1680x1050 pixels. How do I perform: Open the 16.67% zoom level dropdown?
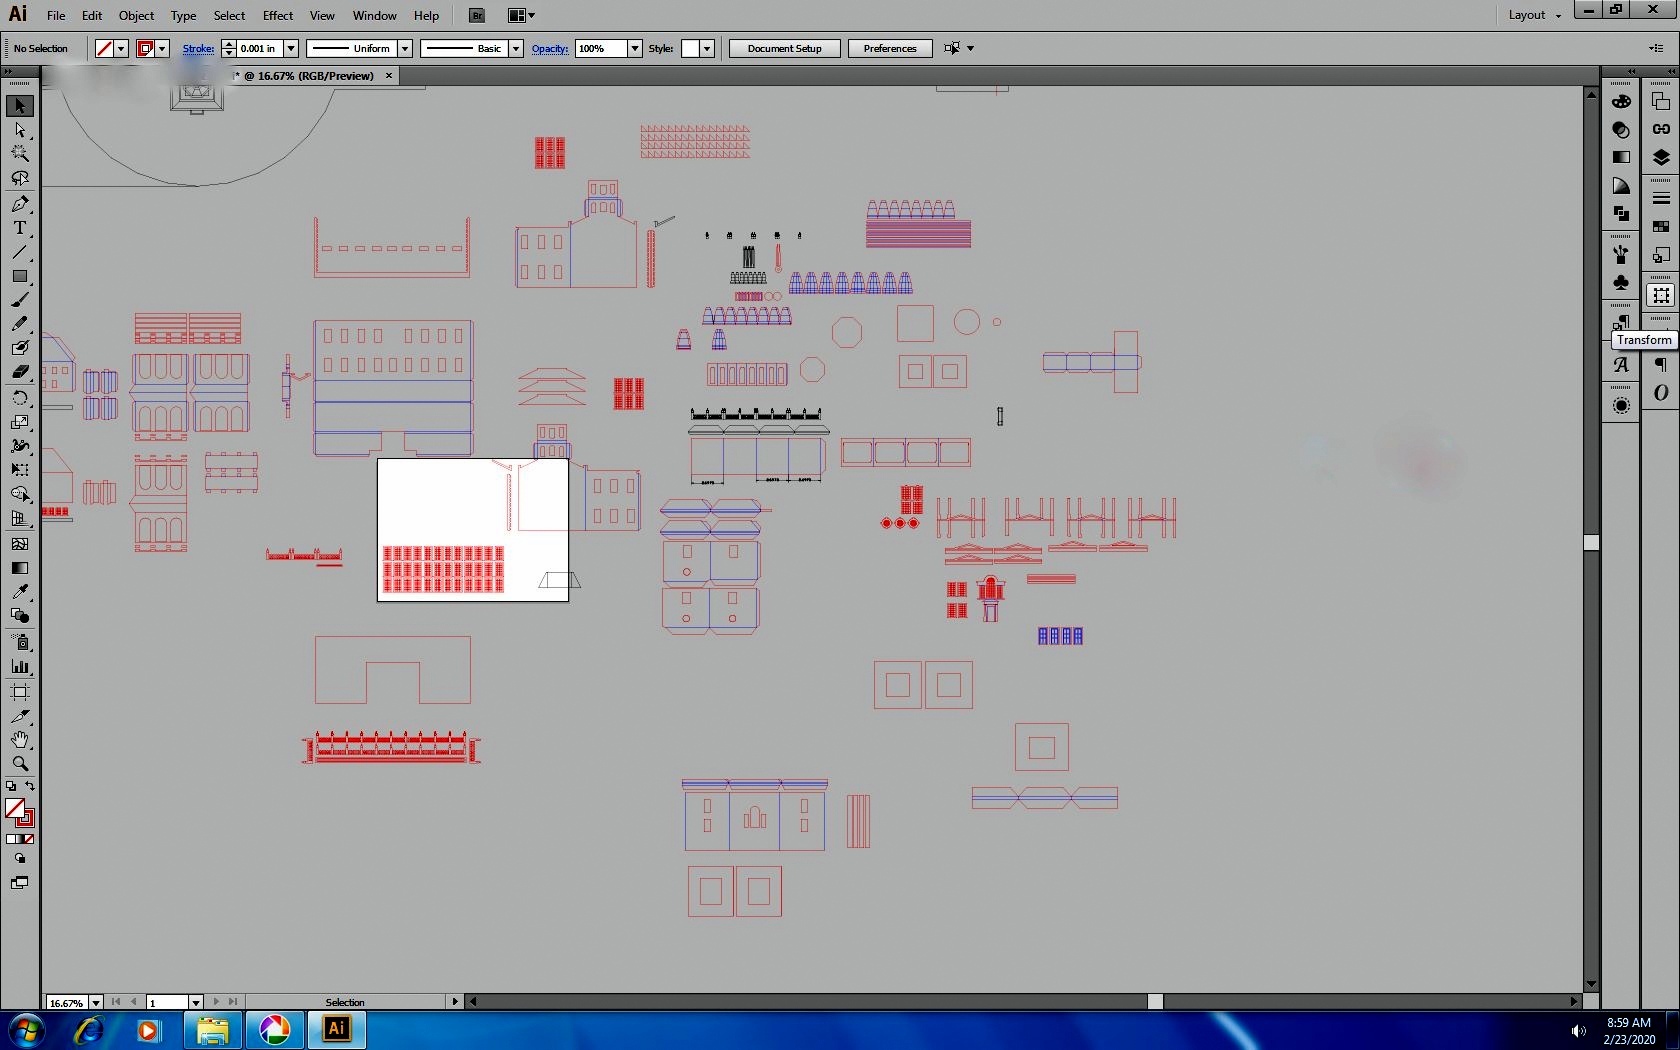[96, 1002]
